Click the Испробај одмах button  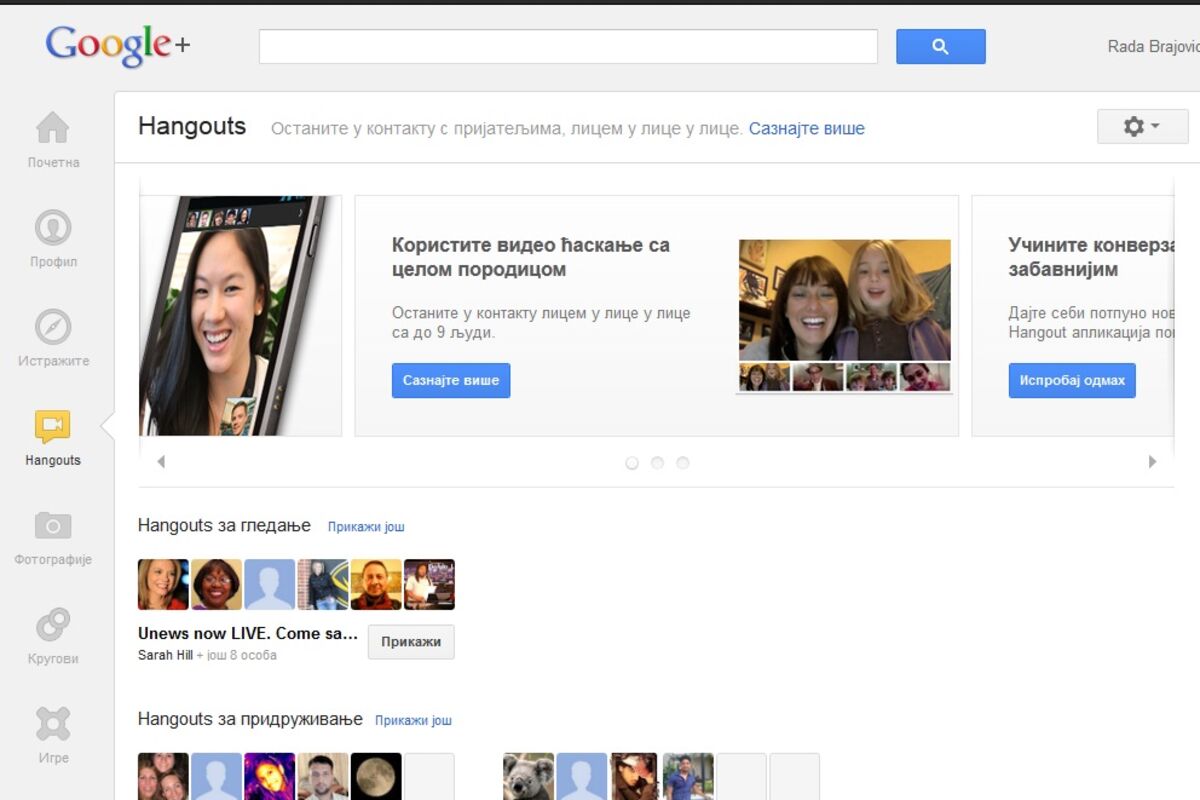[1072, 381]
